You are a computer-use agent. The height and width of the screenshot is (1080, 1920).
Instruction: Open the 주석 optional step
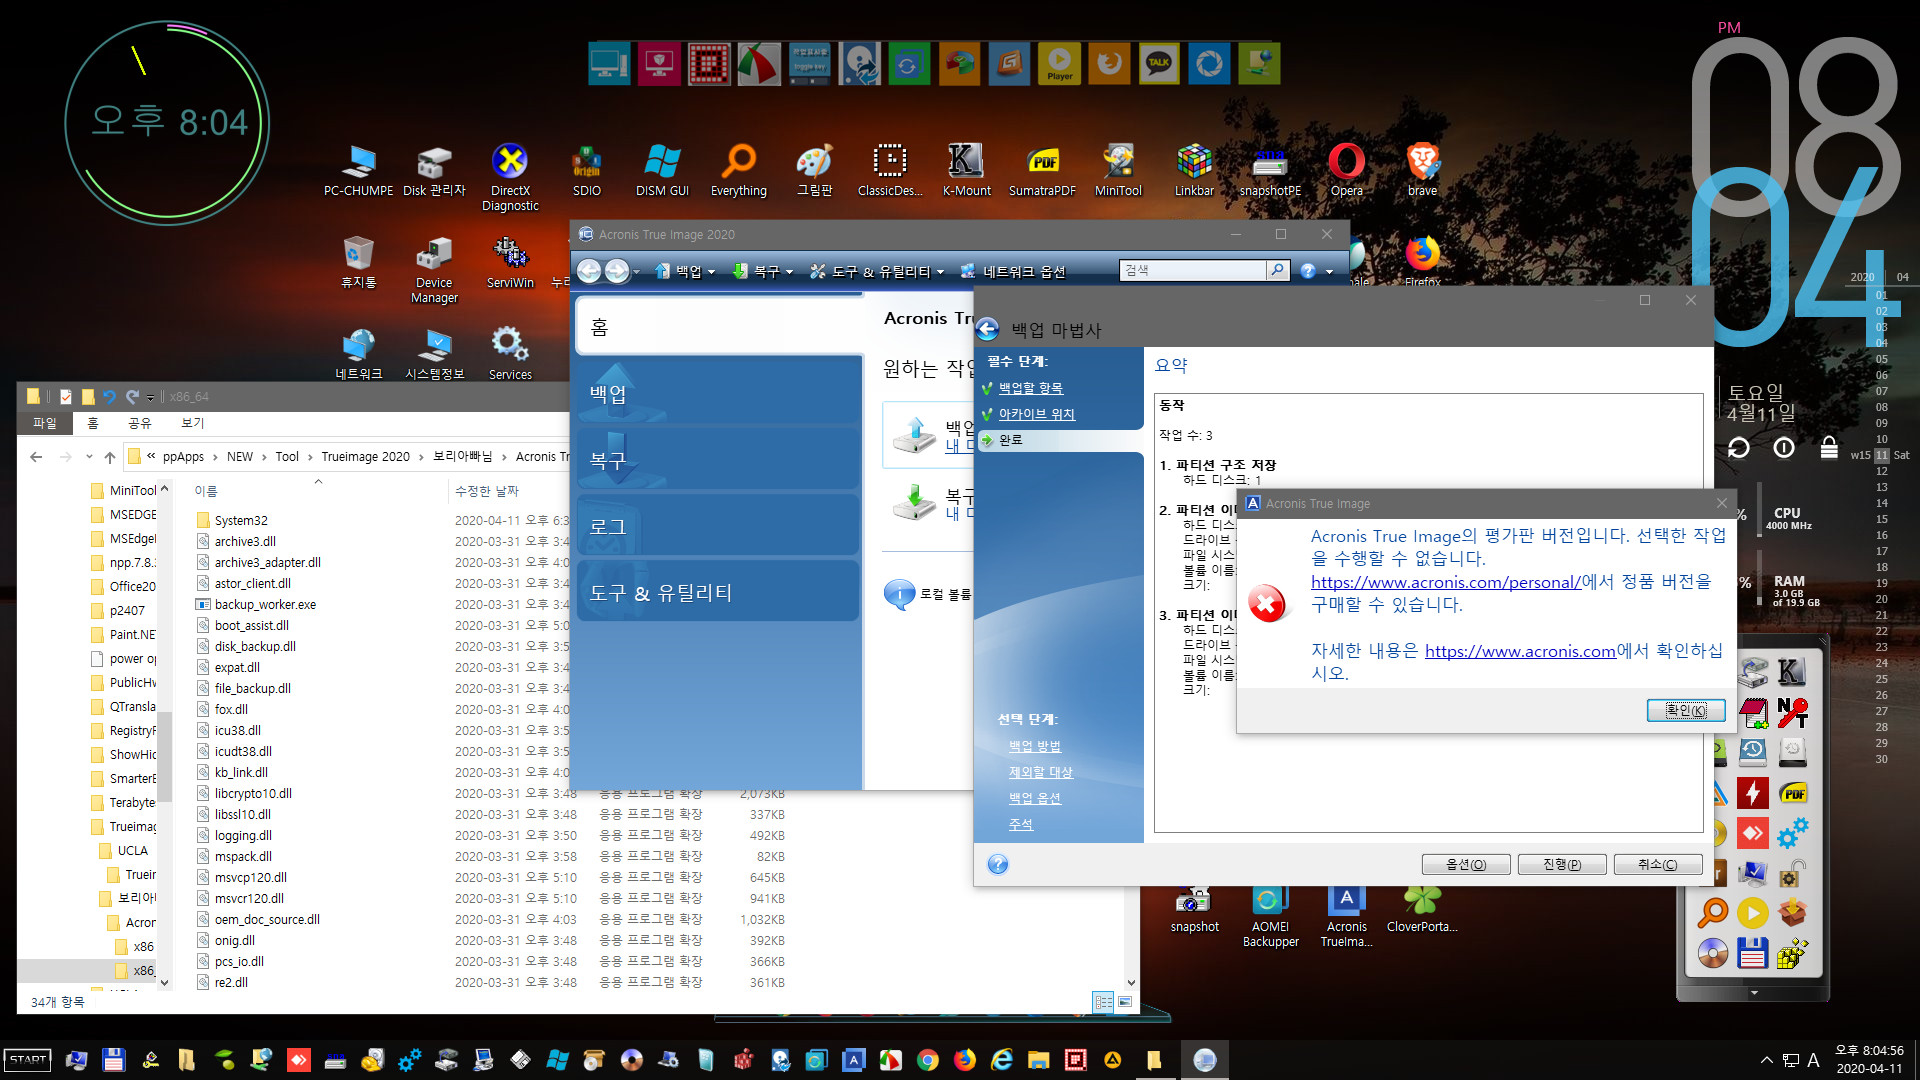pos(1020,824)
